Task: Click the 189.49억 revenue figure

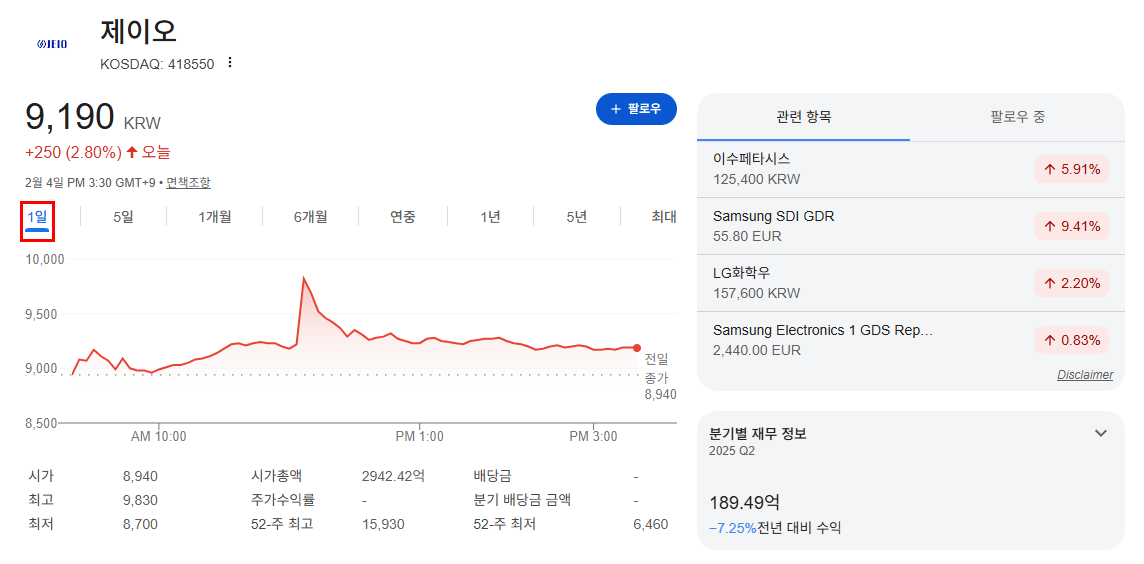Action: (x=744, y=503)
